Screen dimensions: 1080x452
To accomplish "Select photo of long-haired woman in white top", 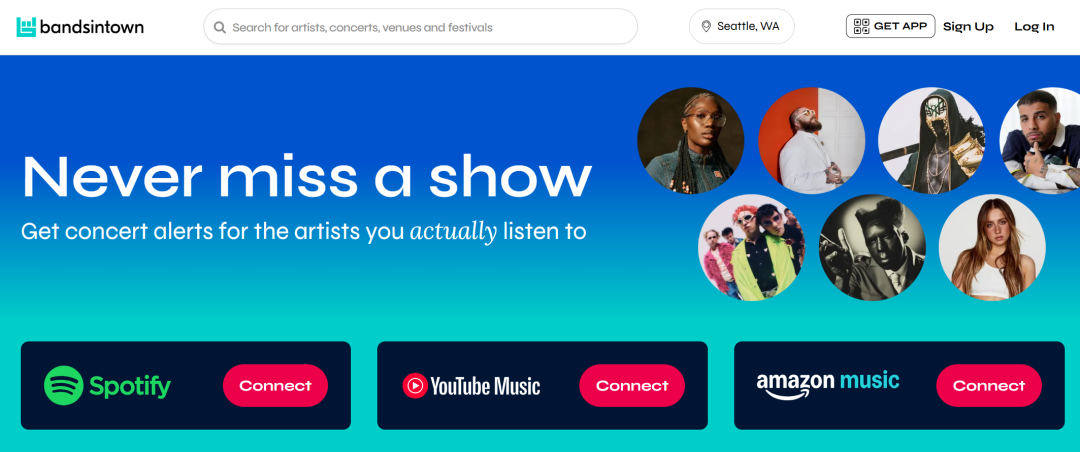I will (993, 247).
